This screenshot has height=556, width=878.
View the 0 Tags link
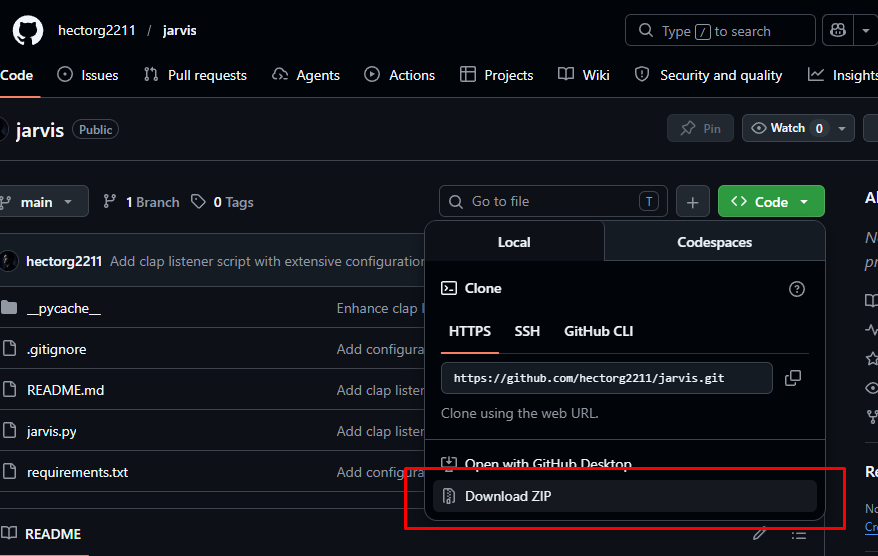tap(222, 202)
